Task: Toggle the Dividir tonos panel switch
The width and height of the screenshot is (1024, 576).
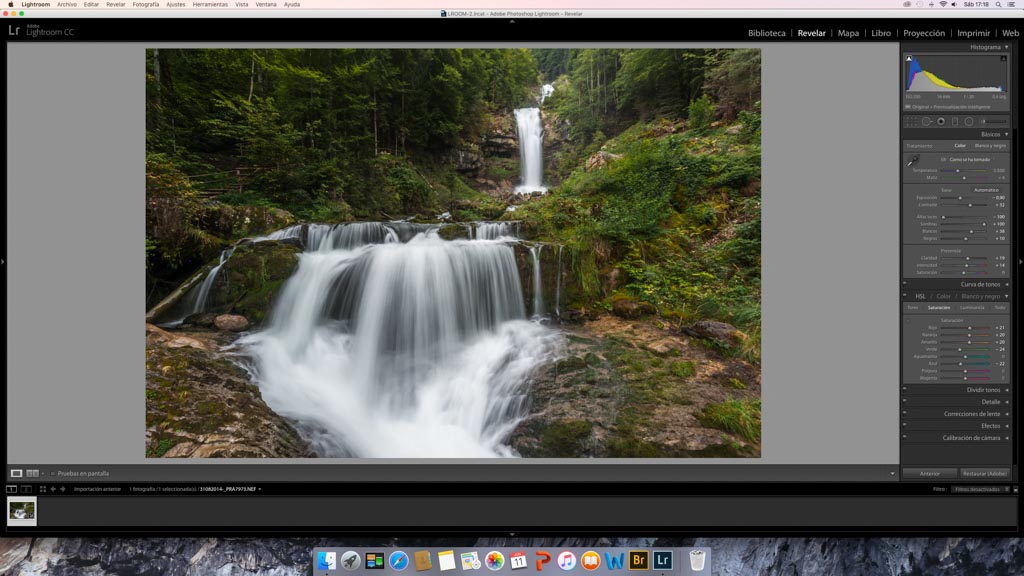Action: pyautogui.click(x=905, y=390)
